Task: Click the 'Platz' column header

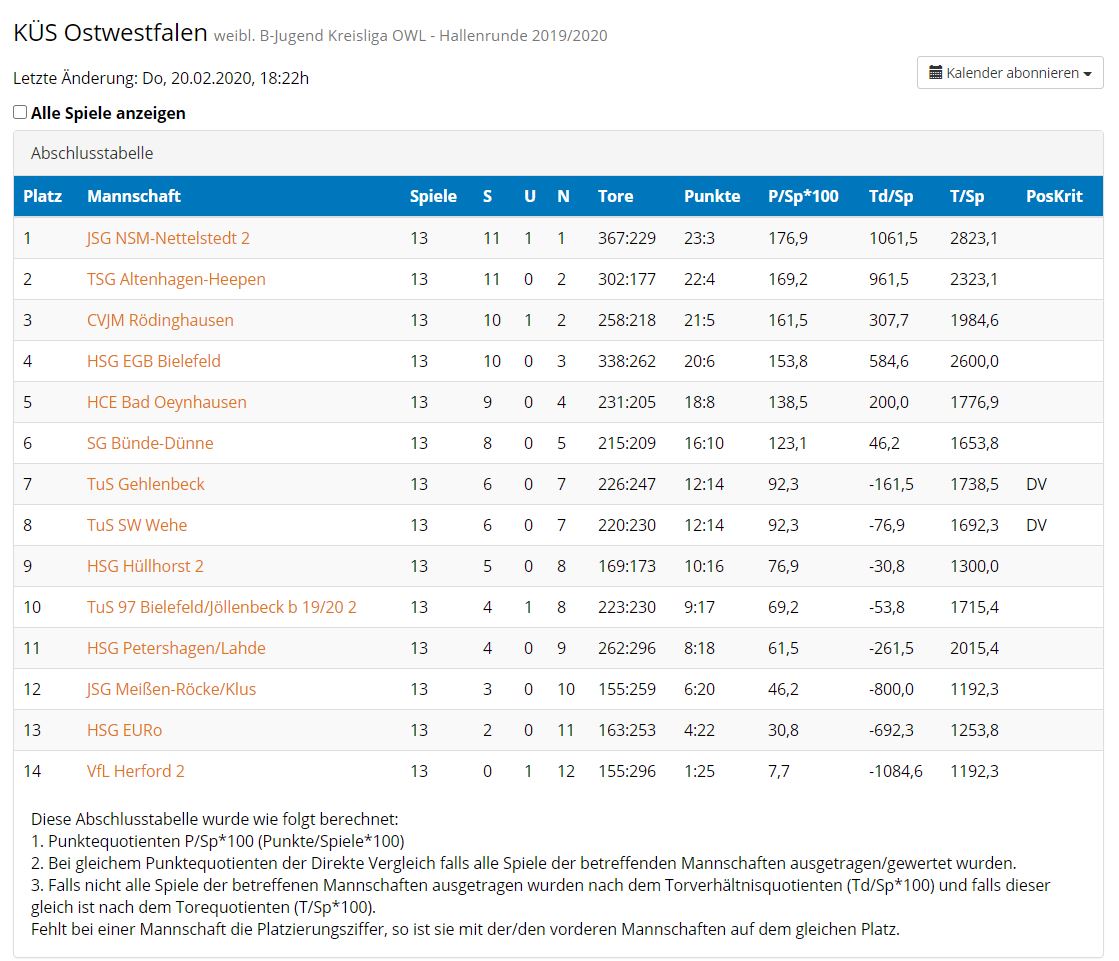Action: click(43, 196)
